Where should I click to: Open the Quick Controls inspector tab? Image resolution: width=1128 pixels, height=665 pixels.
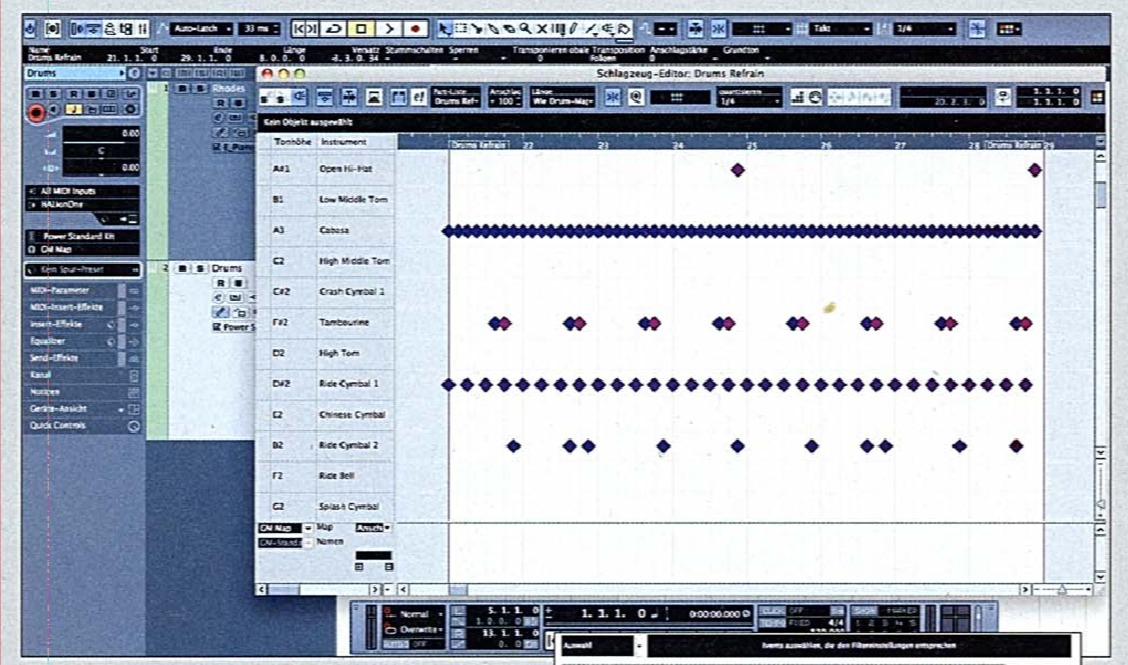(70, 425)
